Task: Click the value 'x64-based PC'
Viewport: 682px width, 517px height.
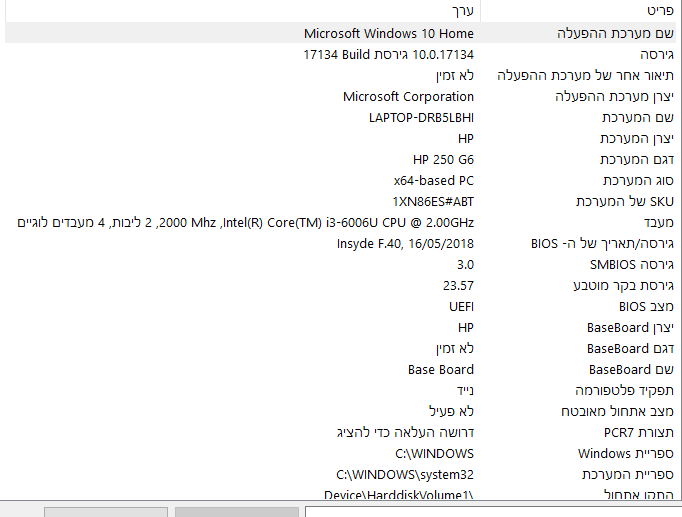Action: (434, 180)
